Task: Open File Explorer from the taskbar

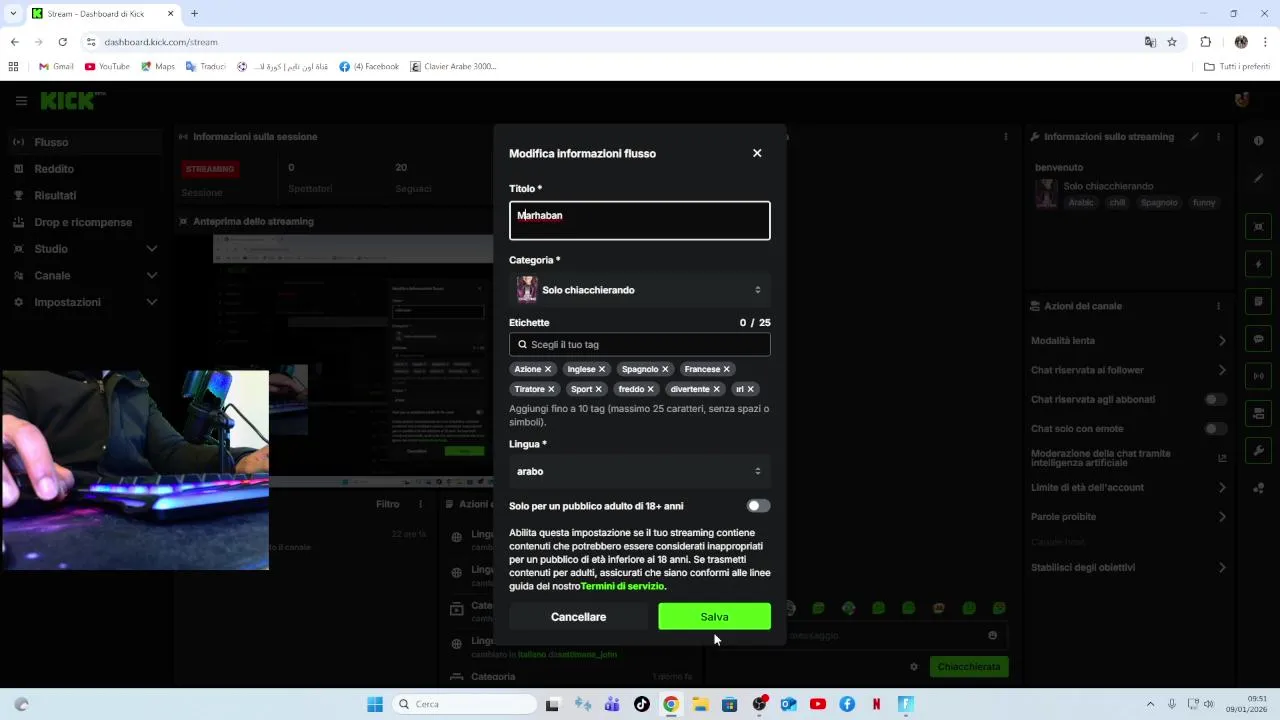Action: pyautogui.click(x=700, y=704)
